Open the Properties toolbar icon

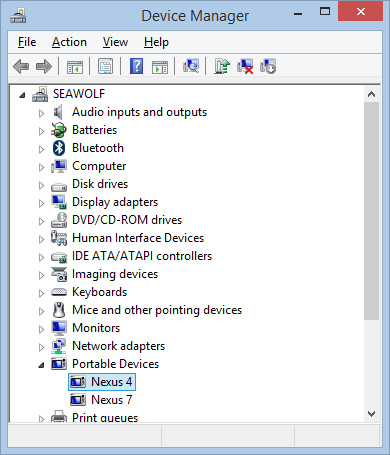(105, 66)
